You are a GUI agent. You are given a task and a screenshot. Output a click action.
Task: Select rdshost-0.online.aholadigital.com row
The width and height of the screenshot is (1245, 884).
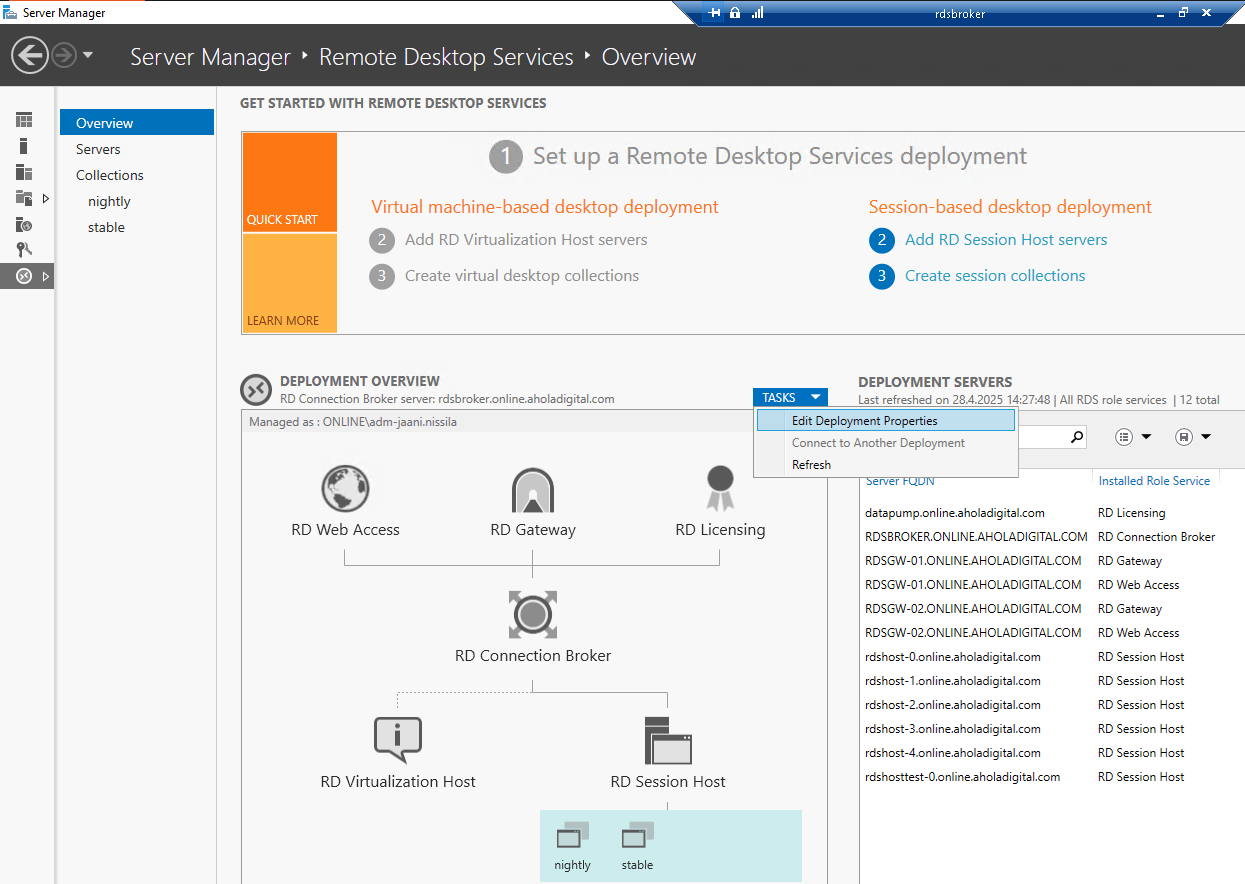point(1052,657)
